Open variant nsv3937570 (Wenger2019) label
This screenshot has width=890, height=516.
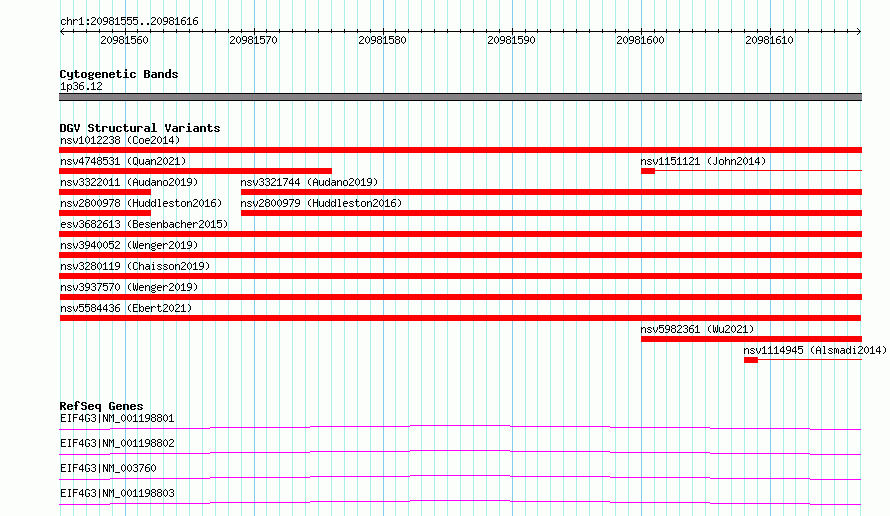129,287
